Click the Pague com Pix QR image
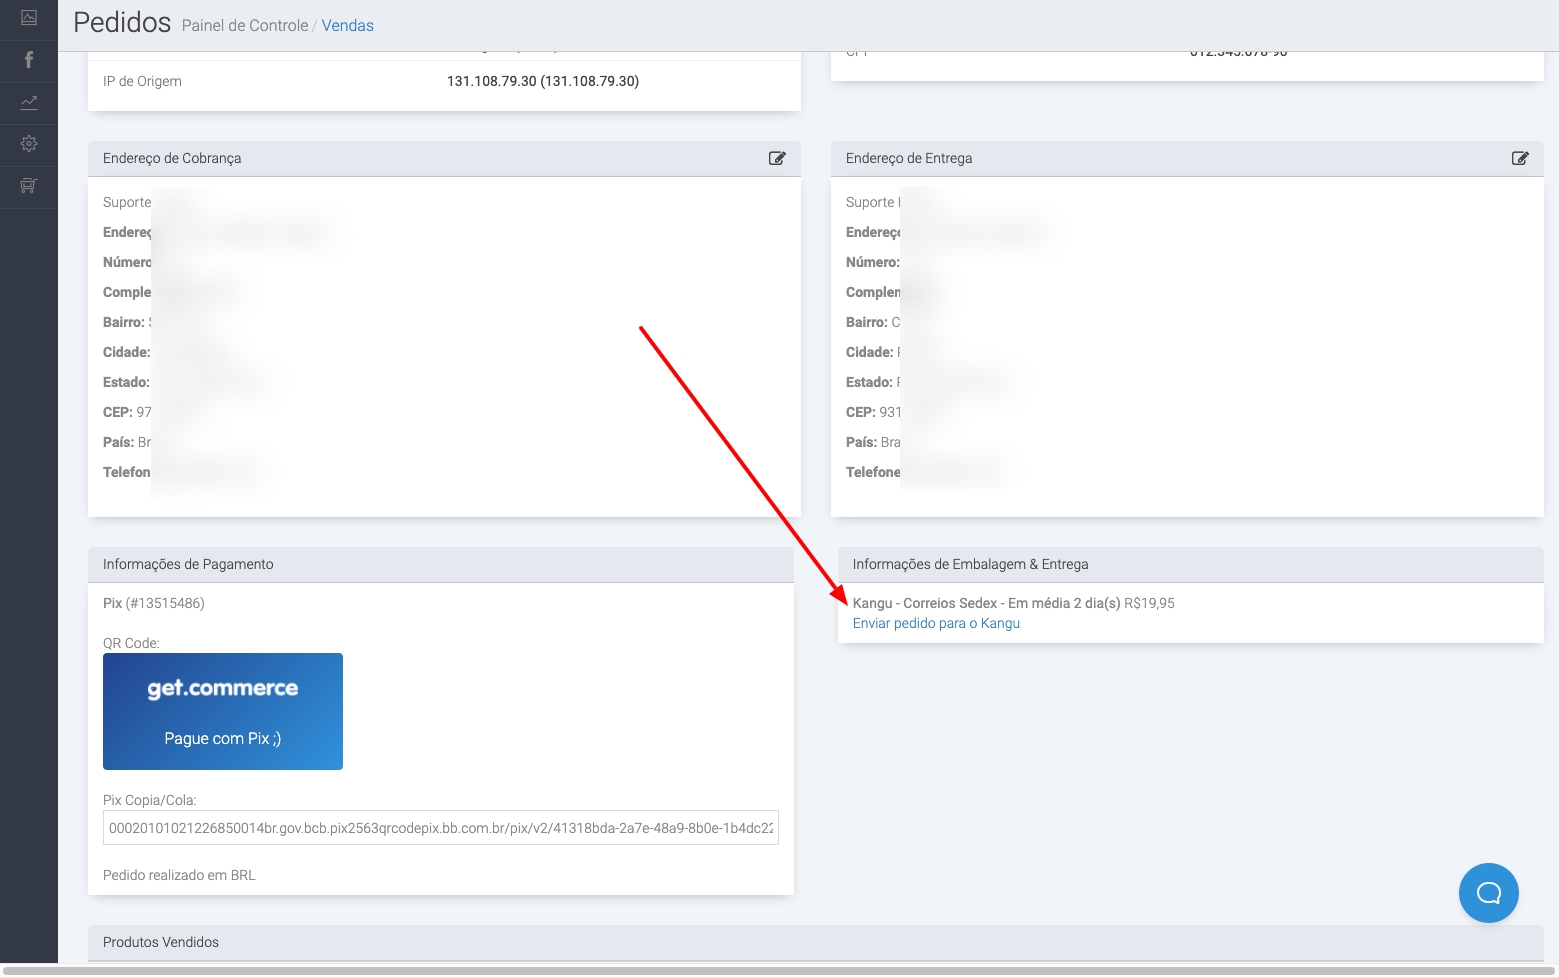 (x=223, y=711)
